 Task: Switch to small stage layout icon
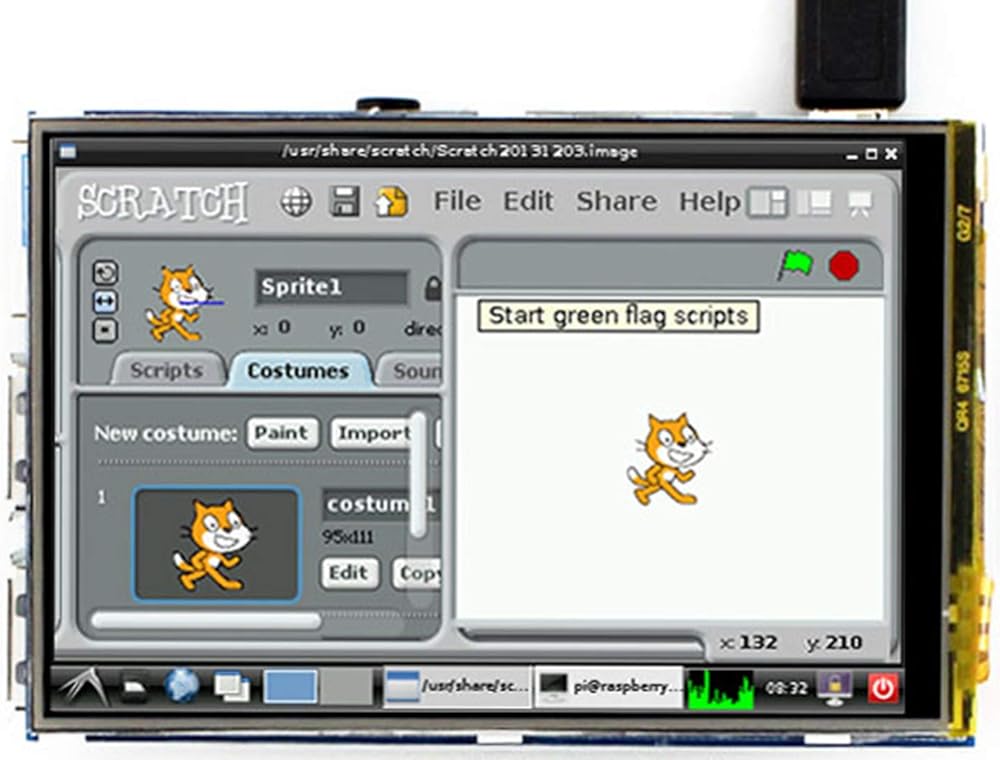[768, 203]
